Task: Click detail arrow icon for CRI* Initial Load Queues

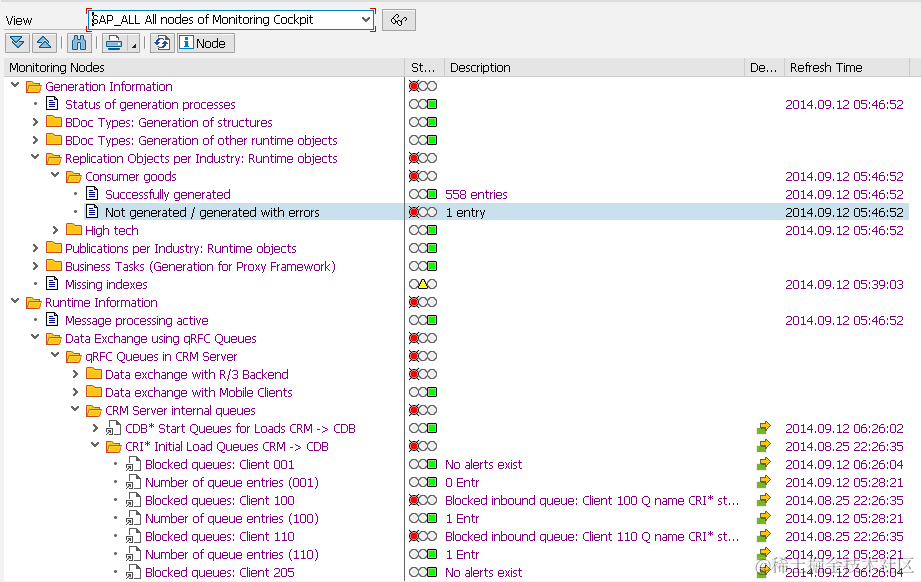Action: tap(764, 446)
